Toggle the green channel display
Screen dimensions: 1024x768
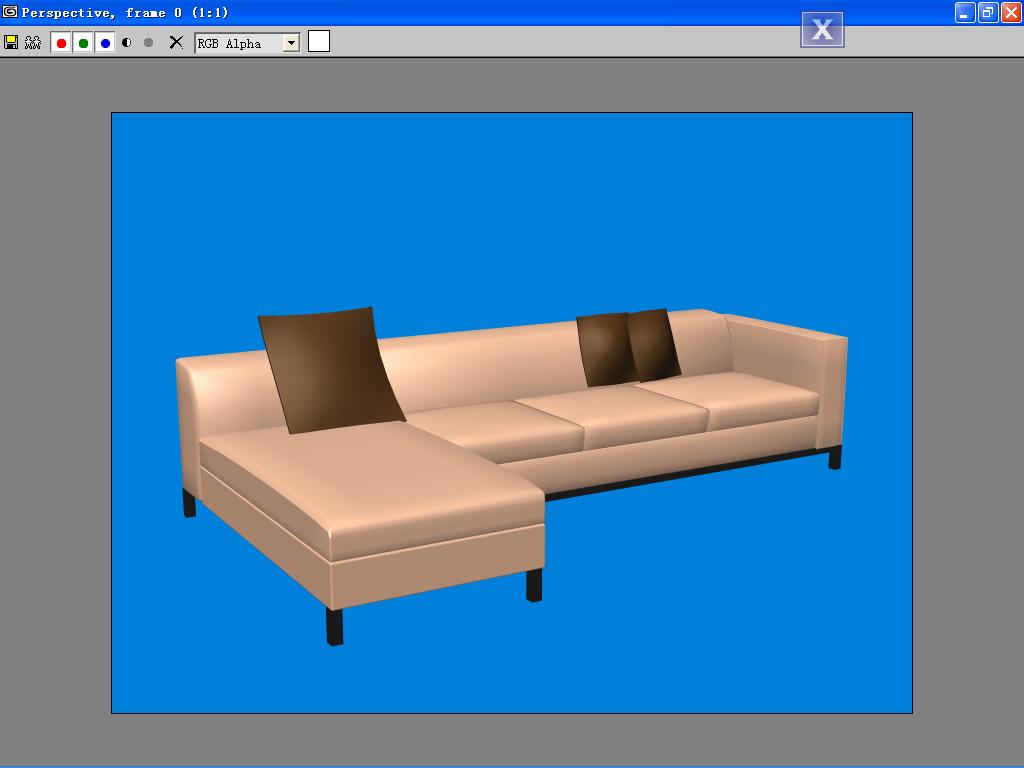83,43
